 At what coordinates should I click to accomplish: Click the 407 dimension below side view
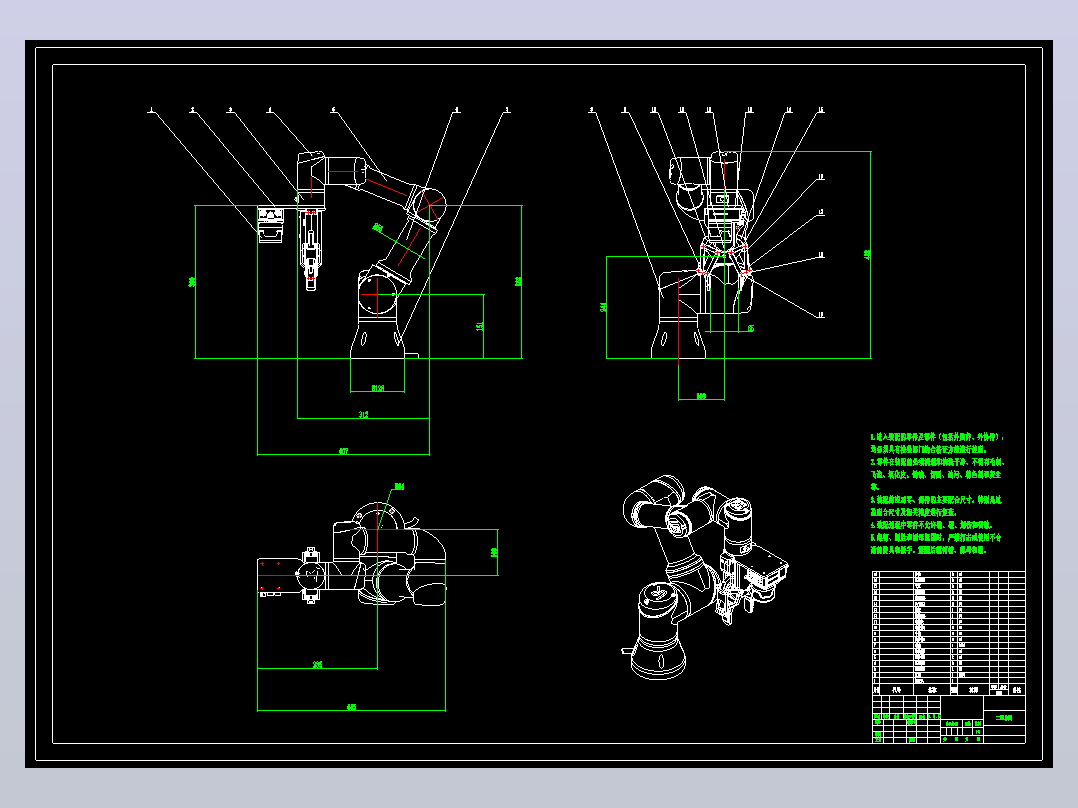343,451
